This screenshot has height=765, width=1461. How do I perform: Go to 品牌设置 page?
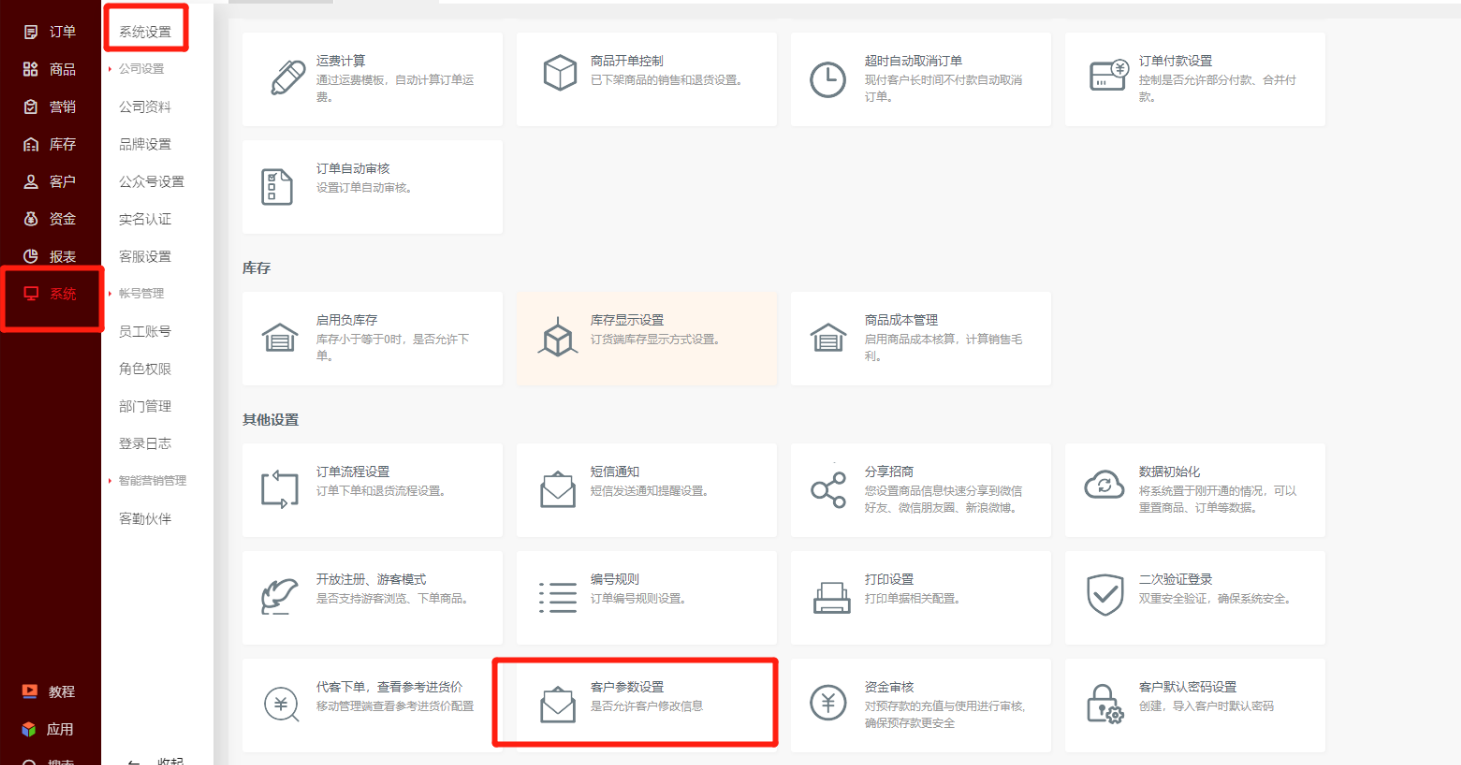pos(145,144)
